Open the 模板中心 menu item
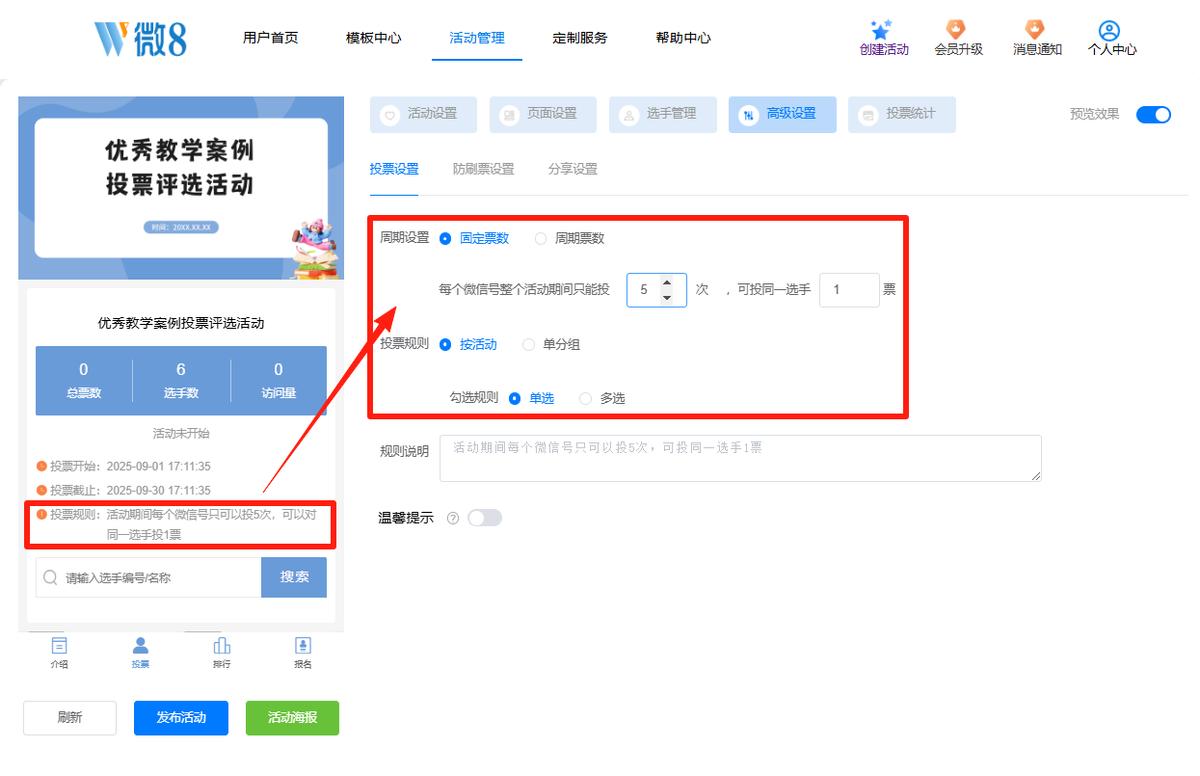The height and width of the screenshot is (776, 1200). click(374, 38)
